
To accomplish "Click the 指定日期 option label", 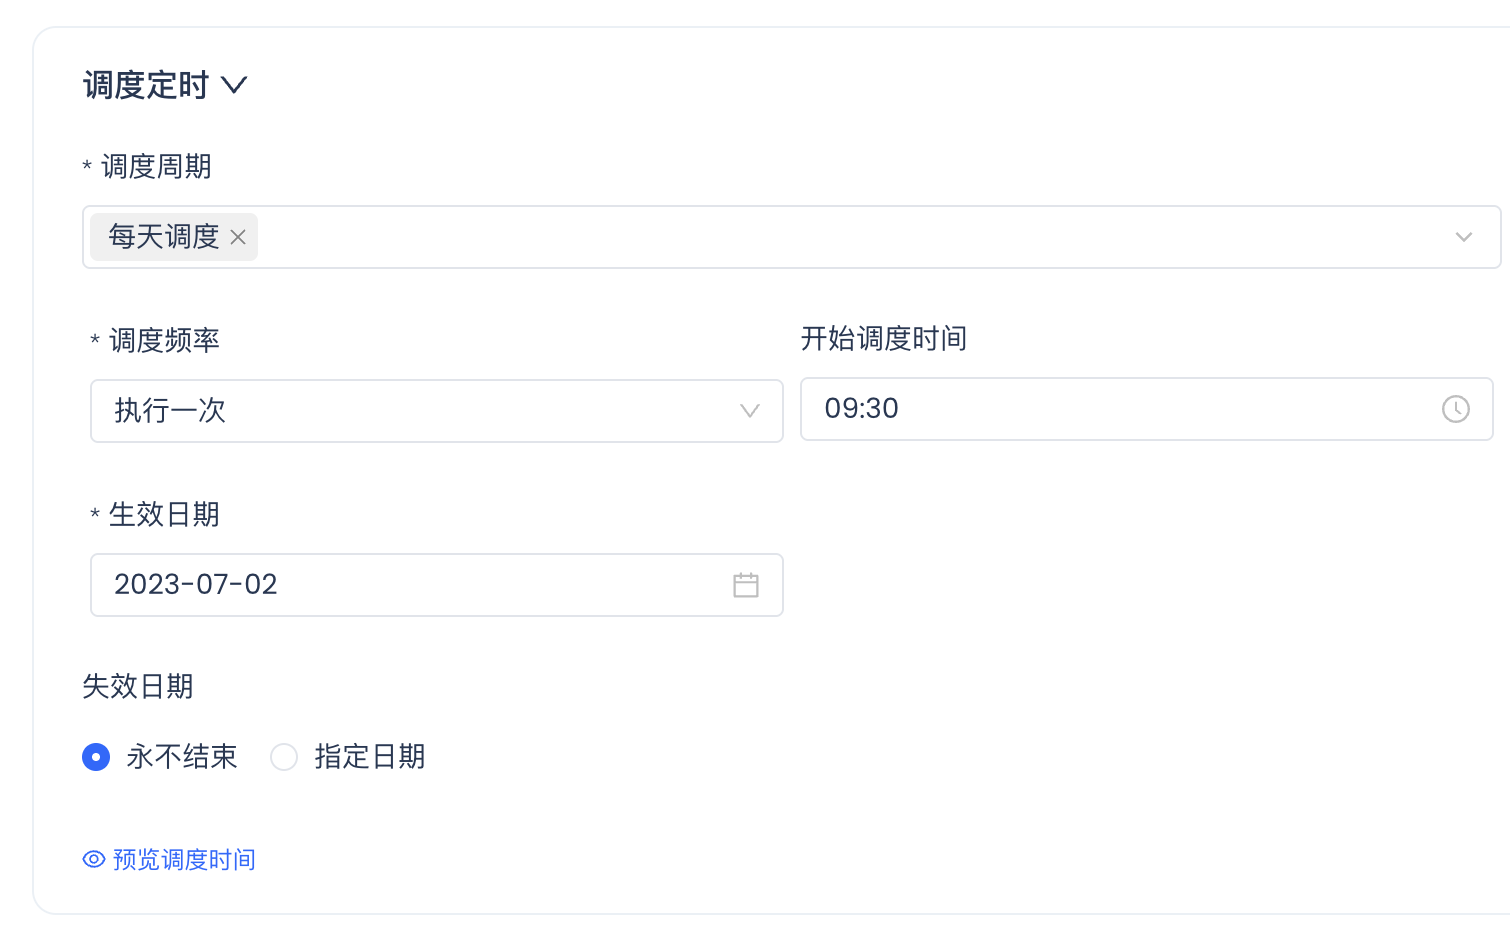I will [x=370, y=757].
